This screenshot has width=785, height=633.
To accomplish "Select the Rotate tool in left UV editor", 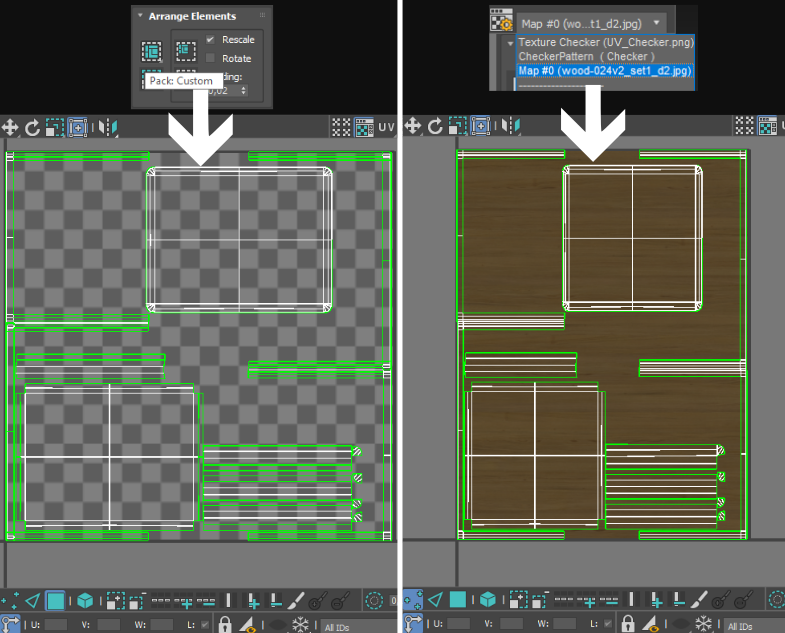I will 32,127.
